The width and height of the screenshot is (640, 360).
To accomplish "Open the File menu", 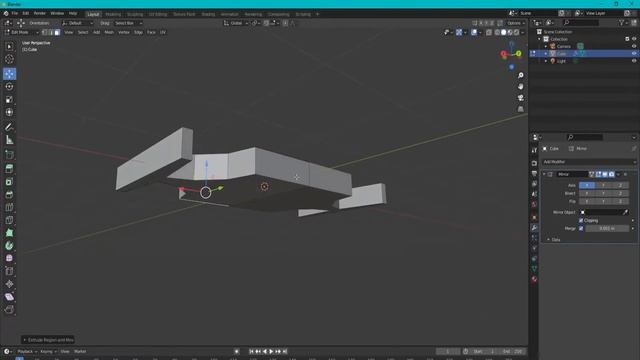I will pos(15,13).
